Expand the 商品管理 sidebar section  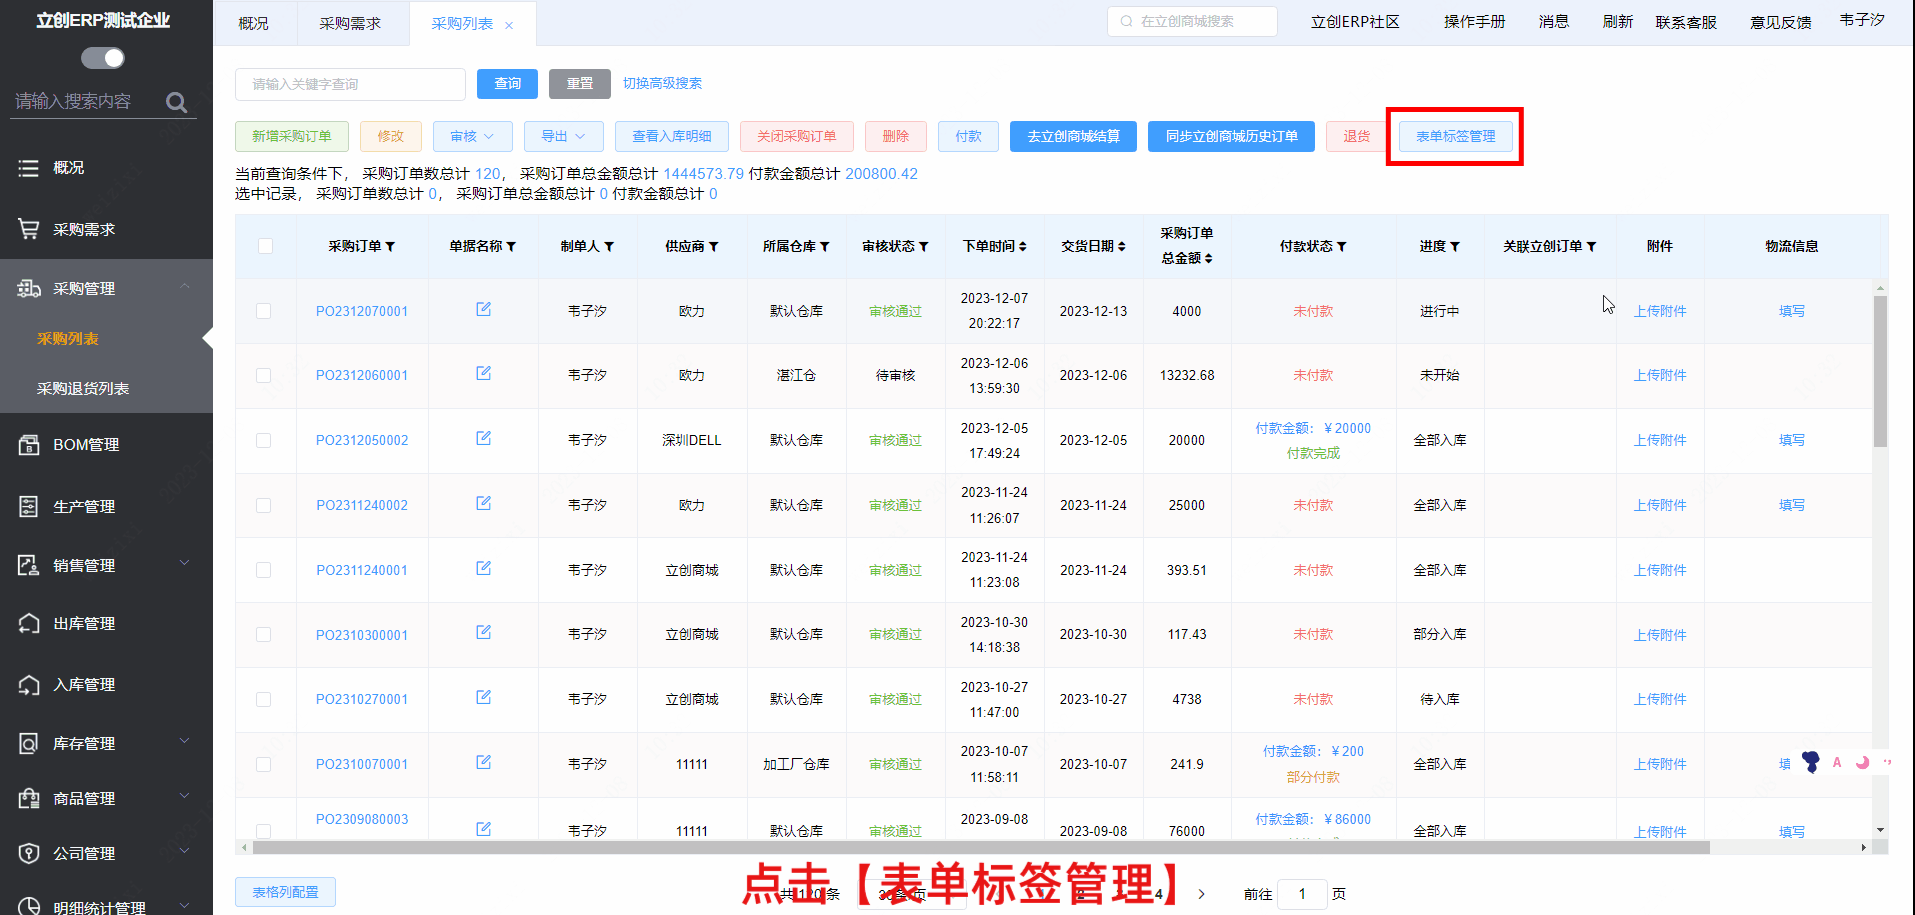click(x=185, y=797)
